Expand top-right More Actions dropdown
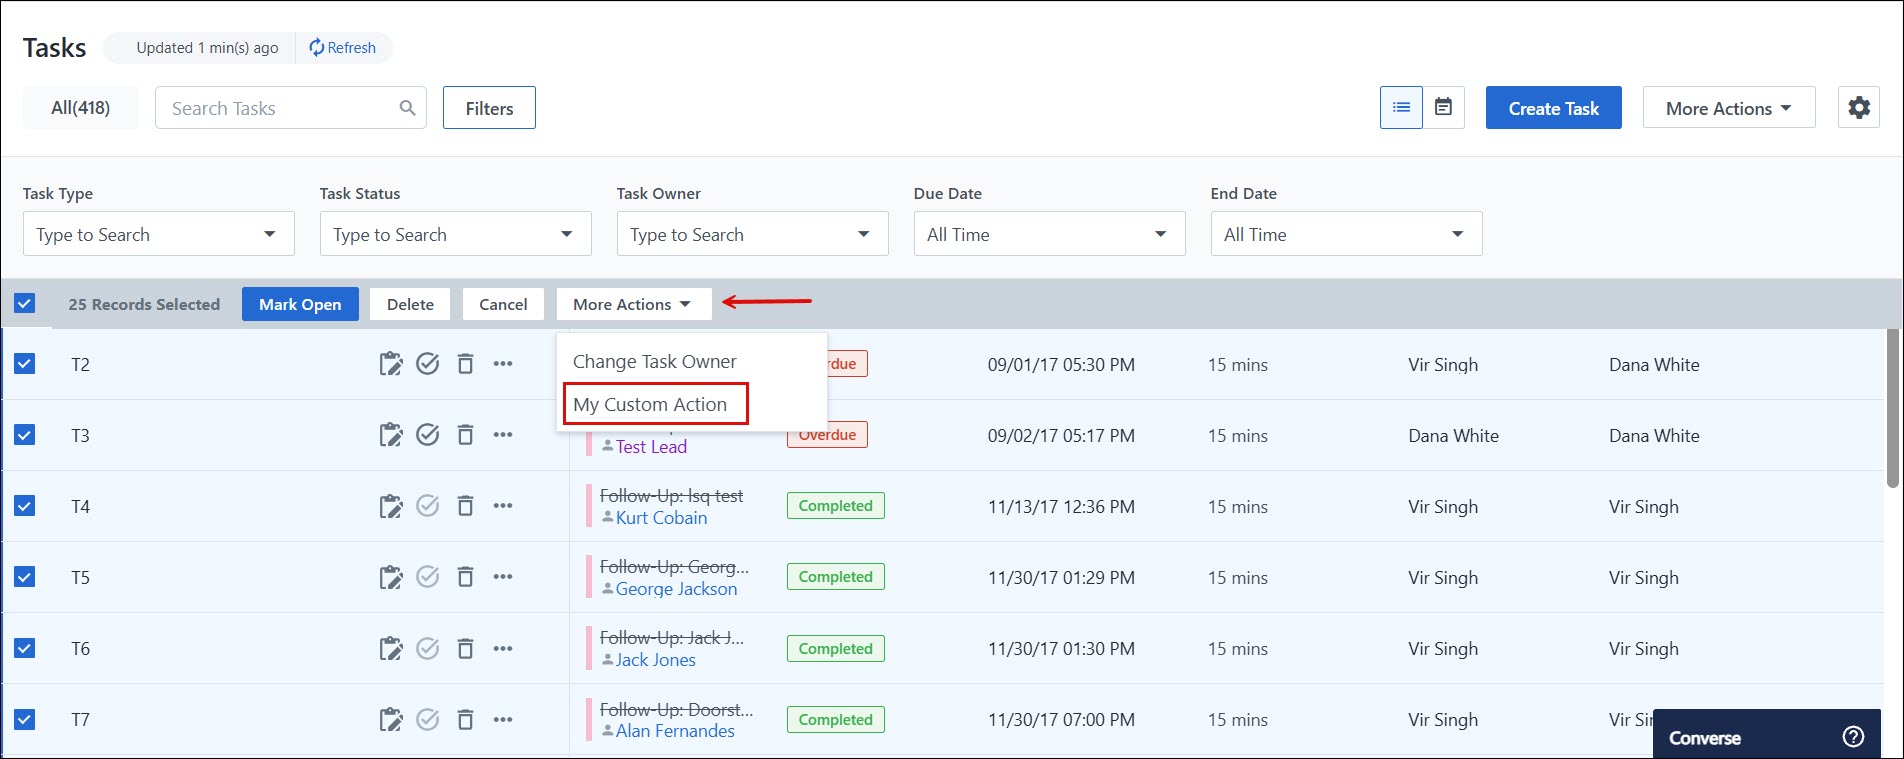1904x759 pixels. pyautogui.click(x=1729, y=108)
